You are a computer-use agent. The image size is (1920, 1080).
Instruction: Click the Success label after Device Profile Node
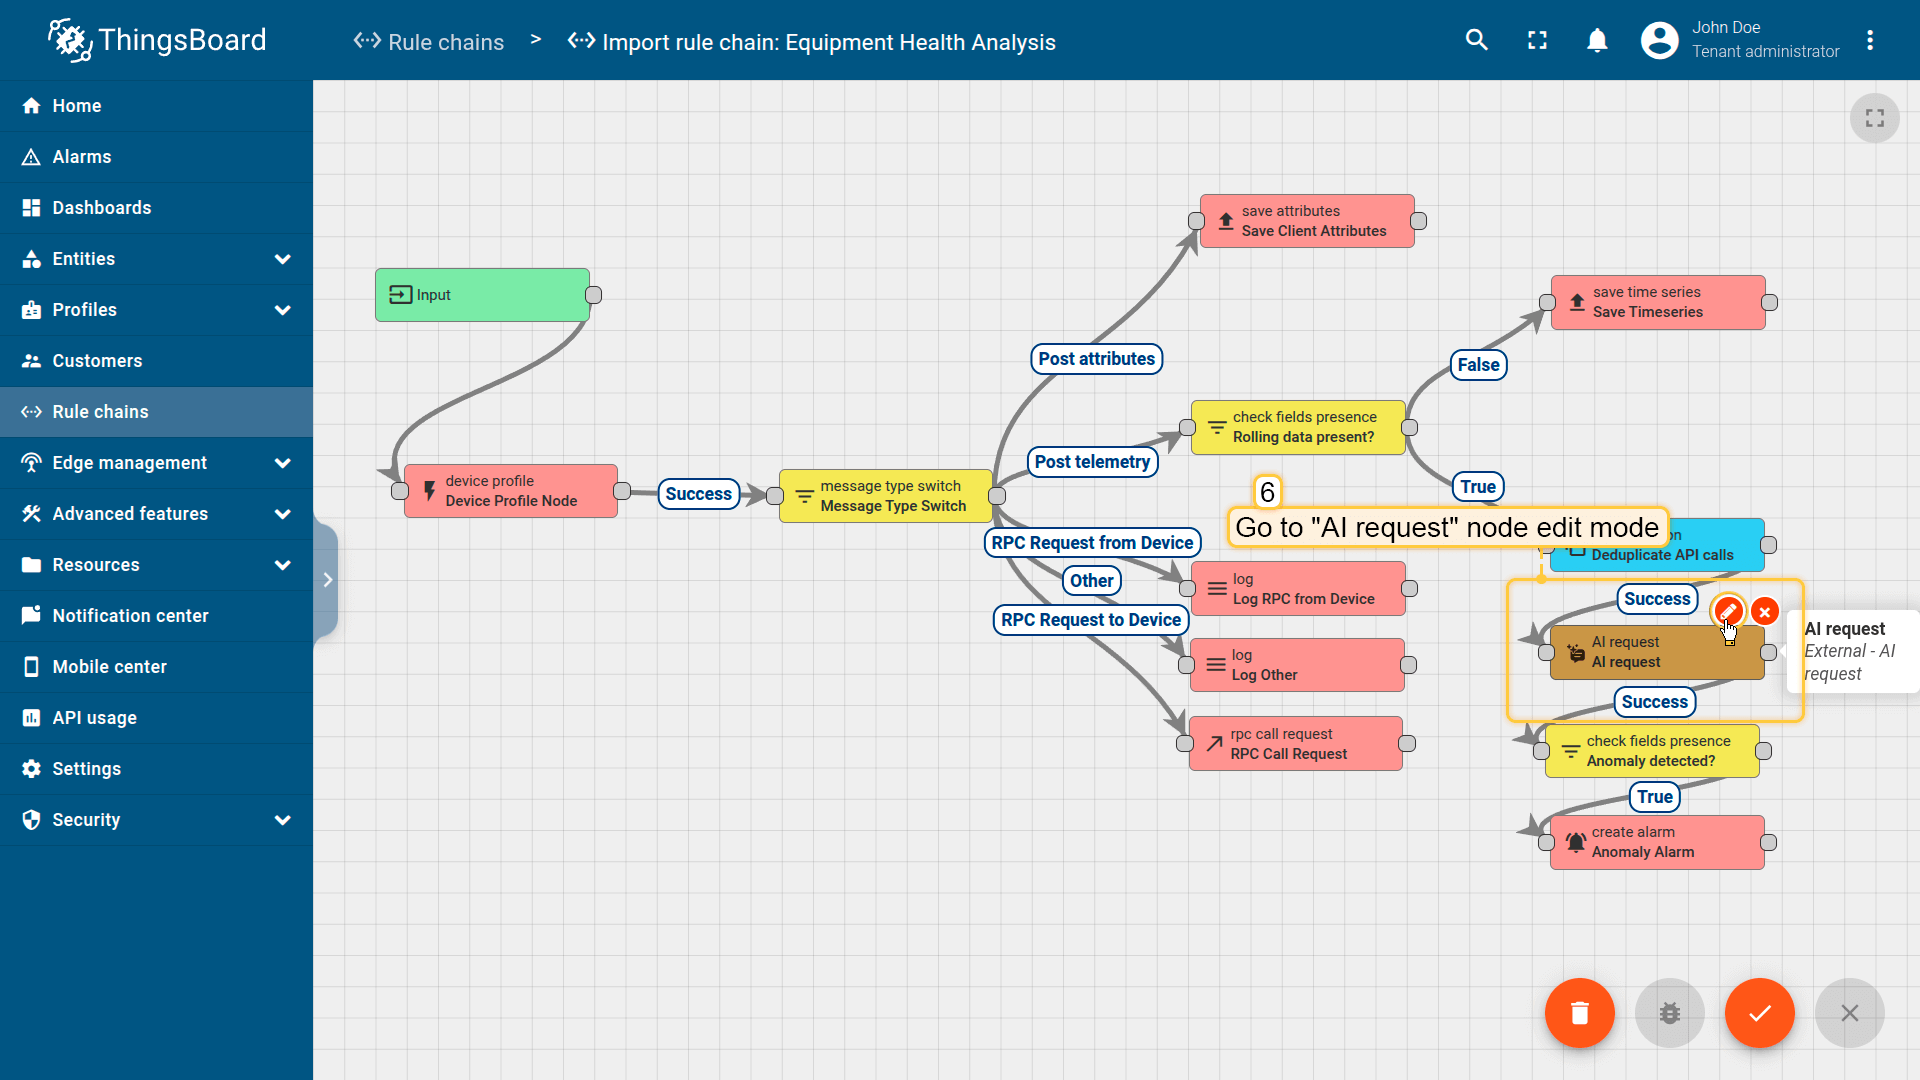point(698,494)
